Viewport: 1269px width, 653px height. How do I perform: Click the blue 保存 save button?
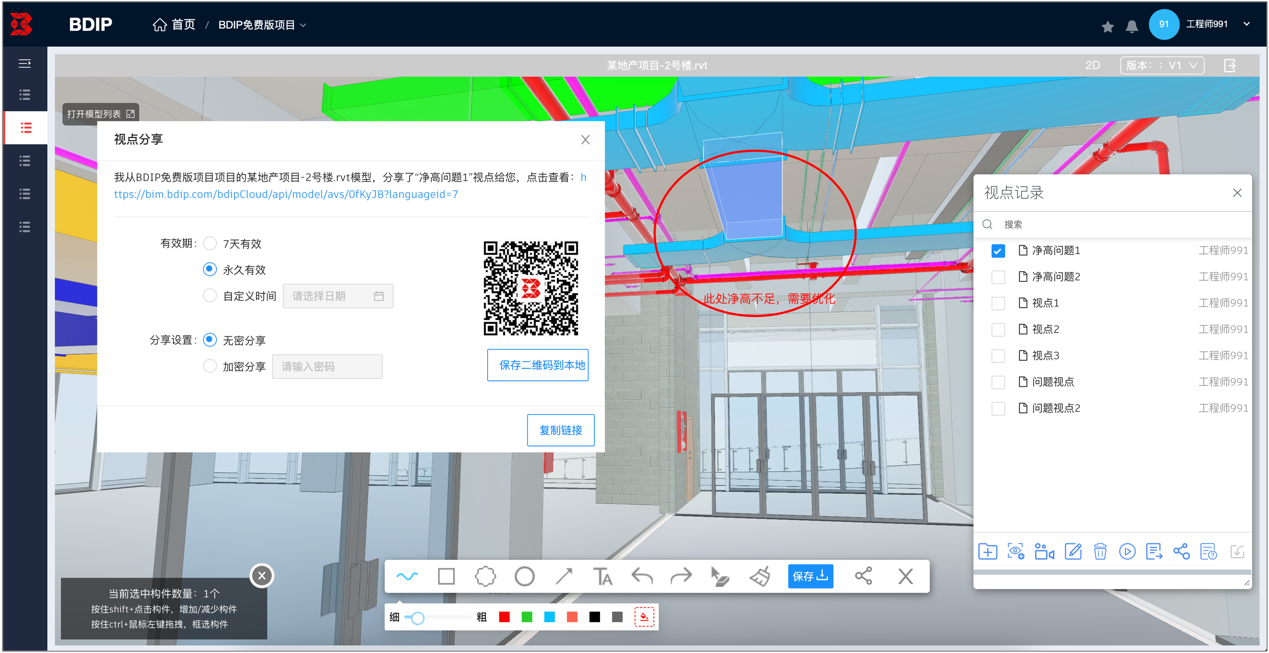tap(810, 576)
